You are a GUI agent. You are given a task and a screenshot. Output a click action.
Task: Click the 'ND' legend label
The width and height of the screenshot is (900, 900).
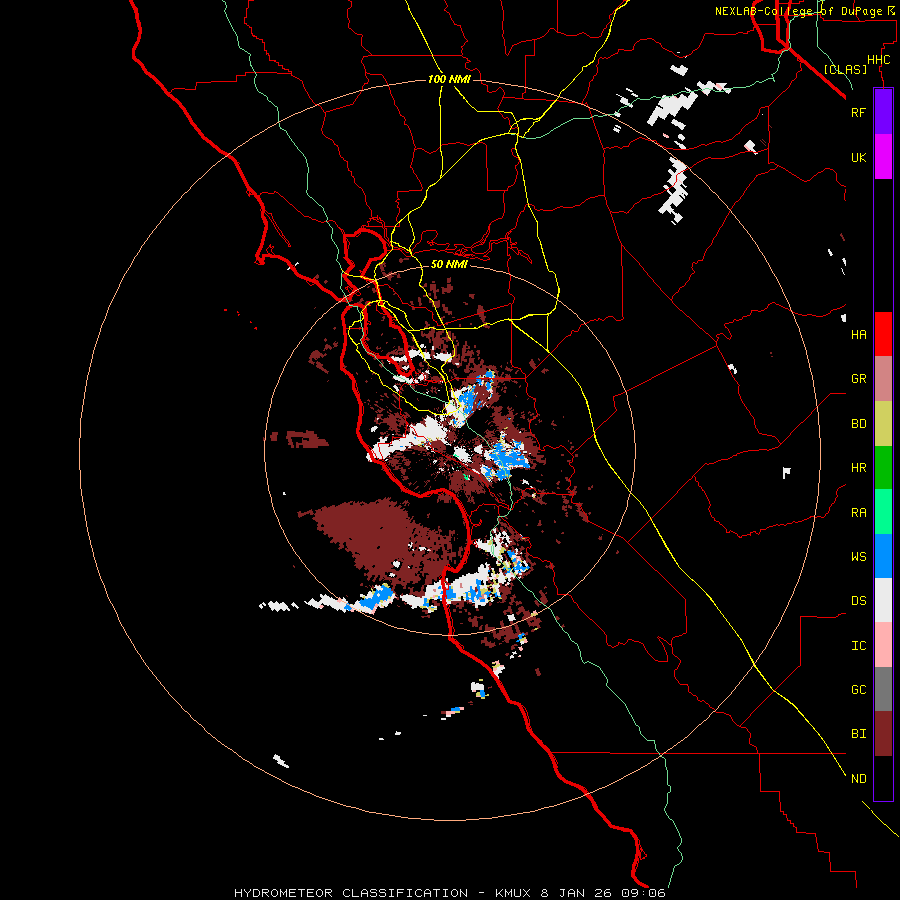(x=858, y=779)
